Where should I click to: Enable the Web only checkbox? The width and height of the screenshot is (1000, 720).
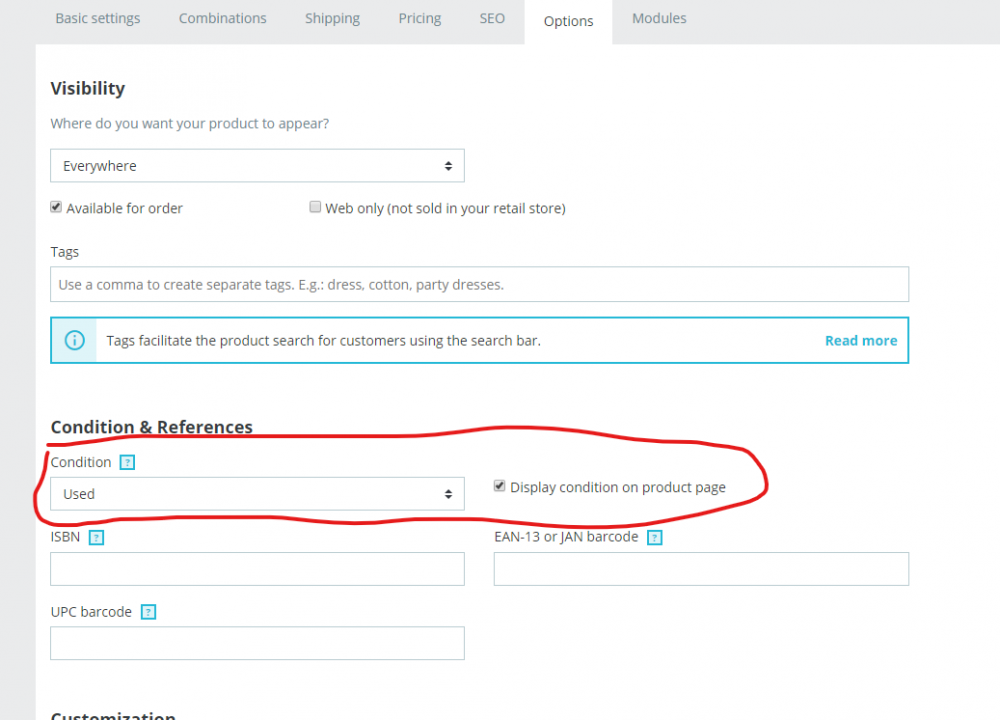pos(316,208)
